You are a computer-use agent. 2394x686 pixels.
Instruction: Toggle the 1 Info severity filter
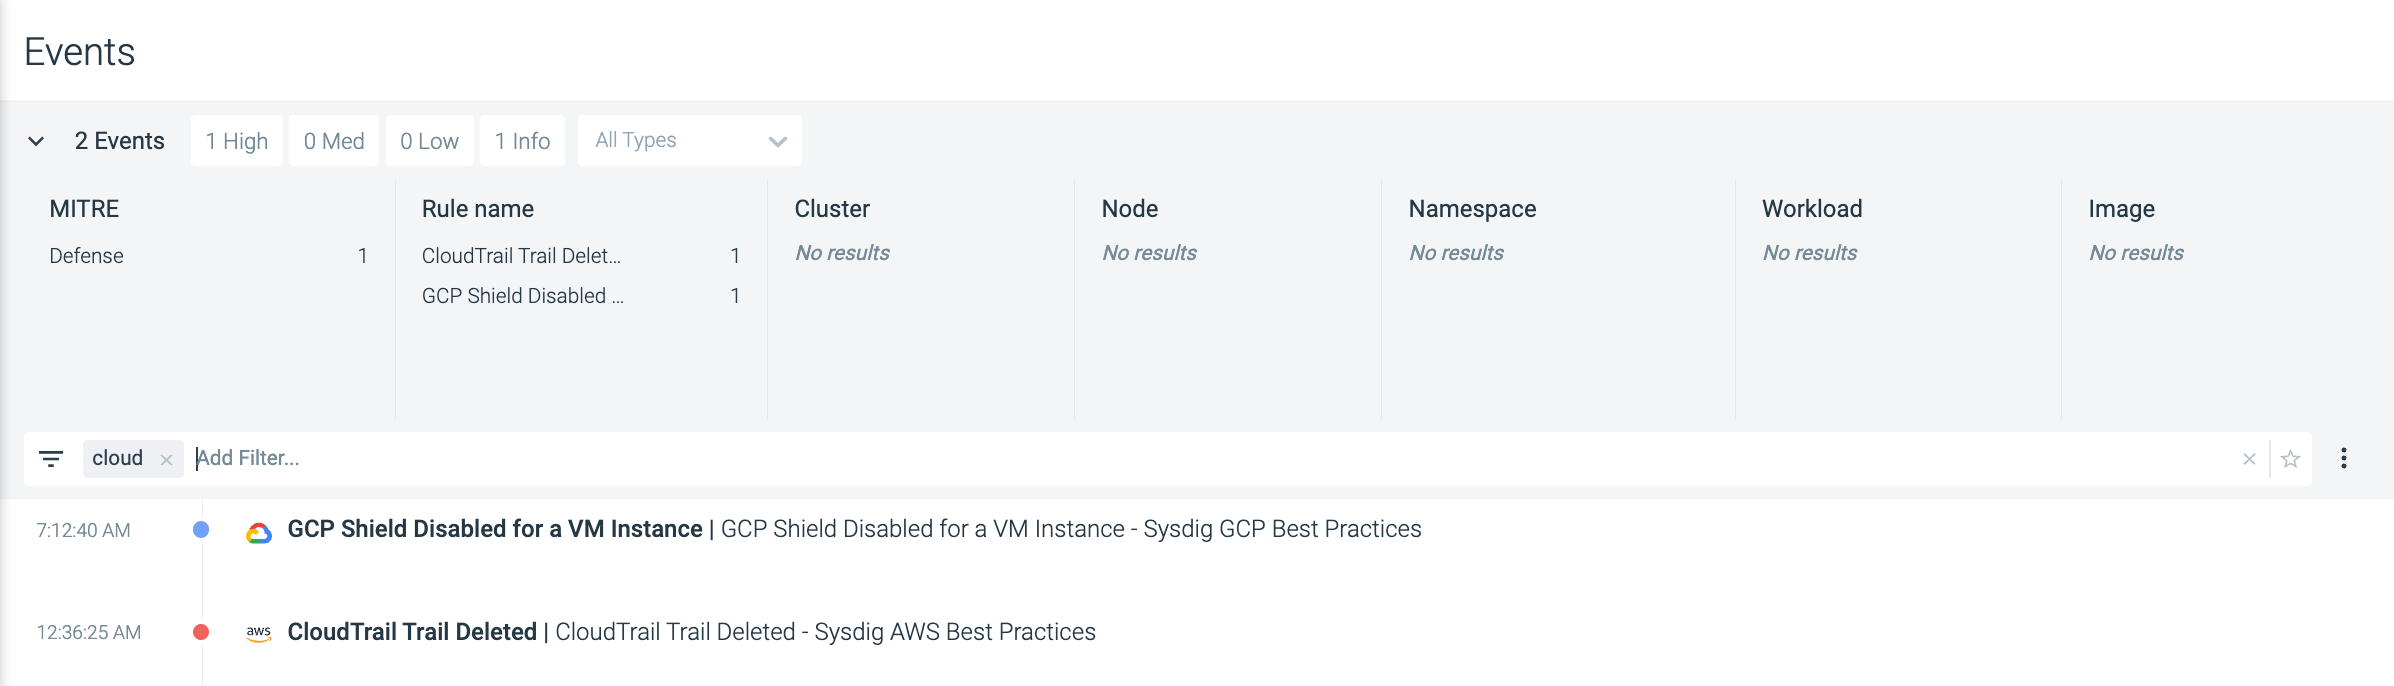point(522,141)
